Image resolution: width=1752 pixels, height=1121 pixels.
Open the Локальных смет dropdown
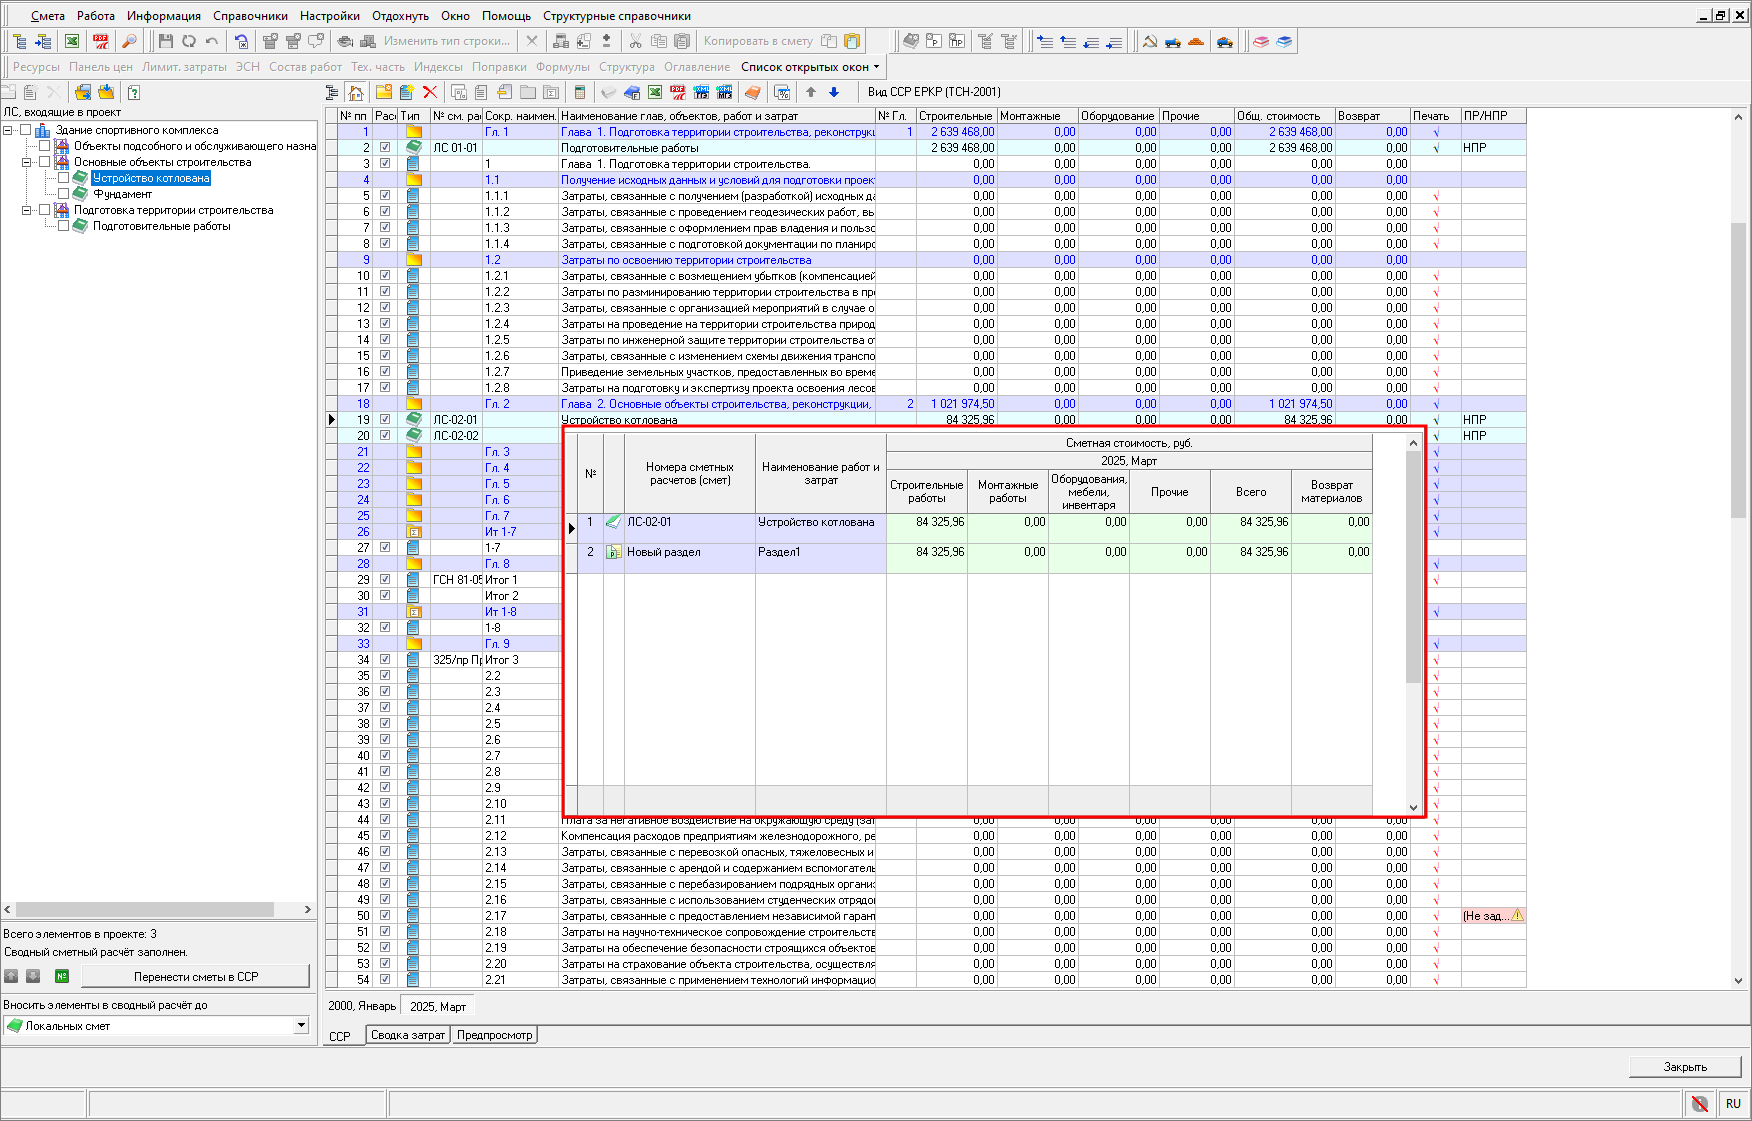click(301, 1026)
